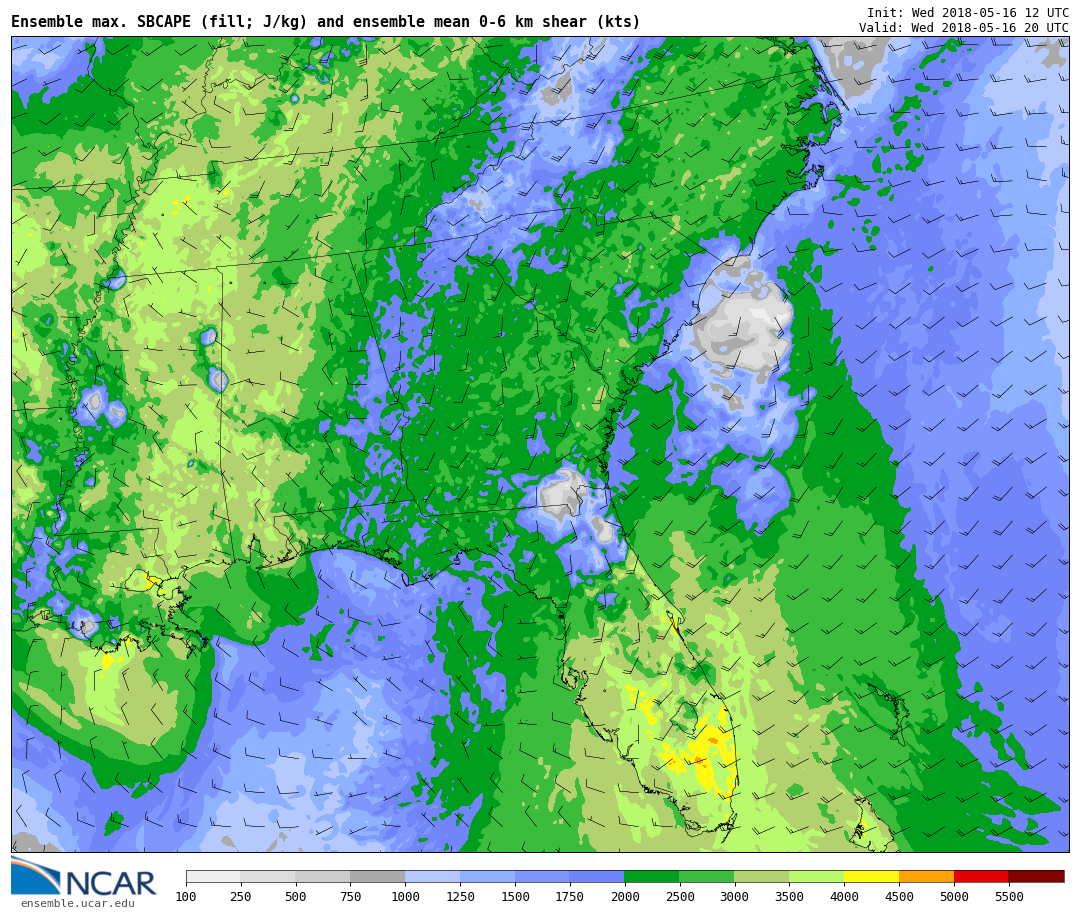
Task: Choose the dark green 2000–2500 legend swatch
Action: 651,877
